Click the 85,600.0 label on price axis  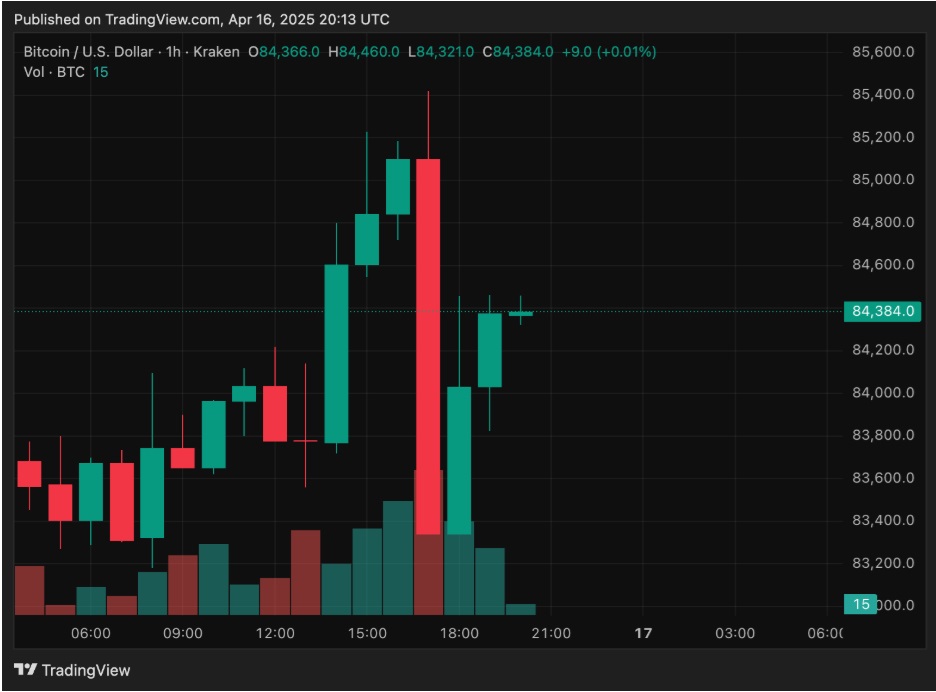tap(881, 52)
